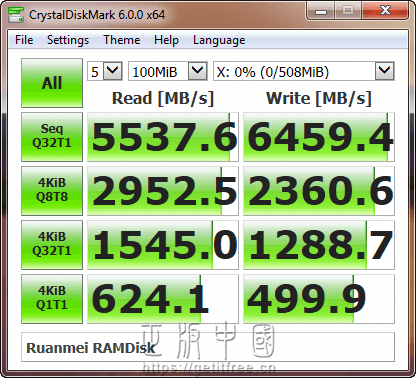
Task: Click the CrystalDiskMark title bar app icon
Action: 15,14
